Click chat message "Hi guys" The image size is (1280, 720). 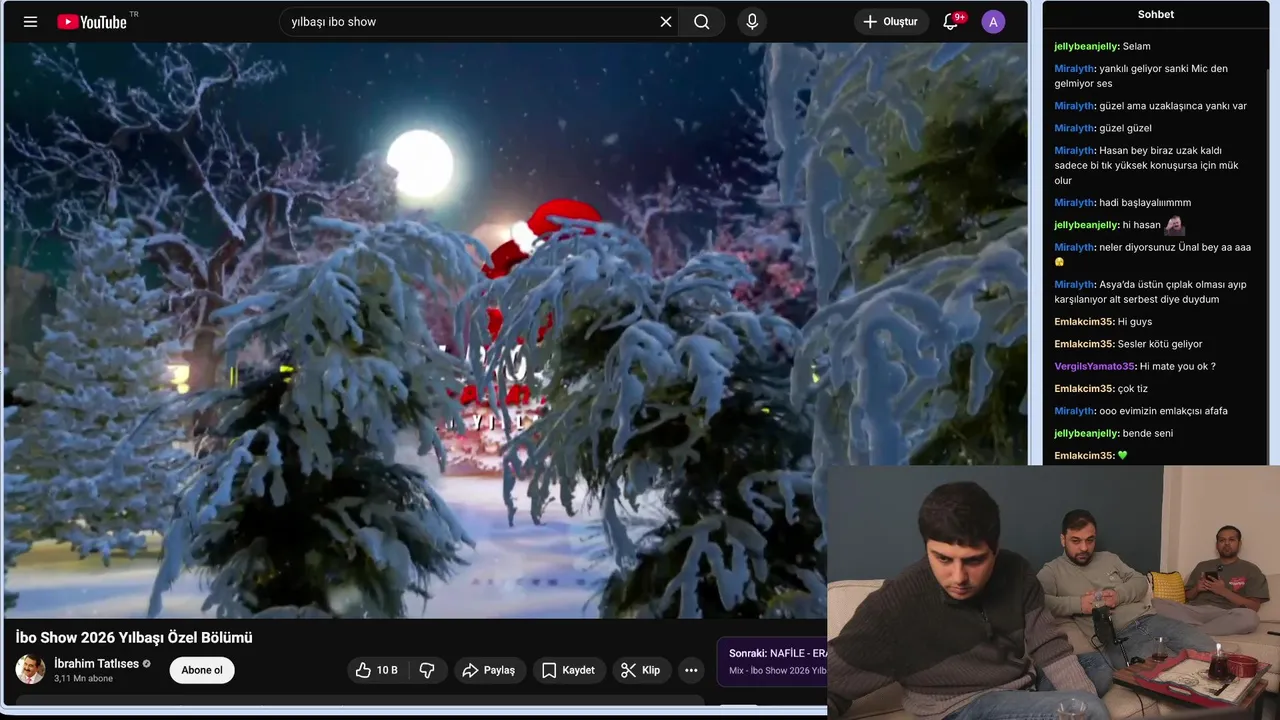[1135, 322]
